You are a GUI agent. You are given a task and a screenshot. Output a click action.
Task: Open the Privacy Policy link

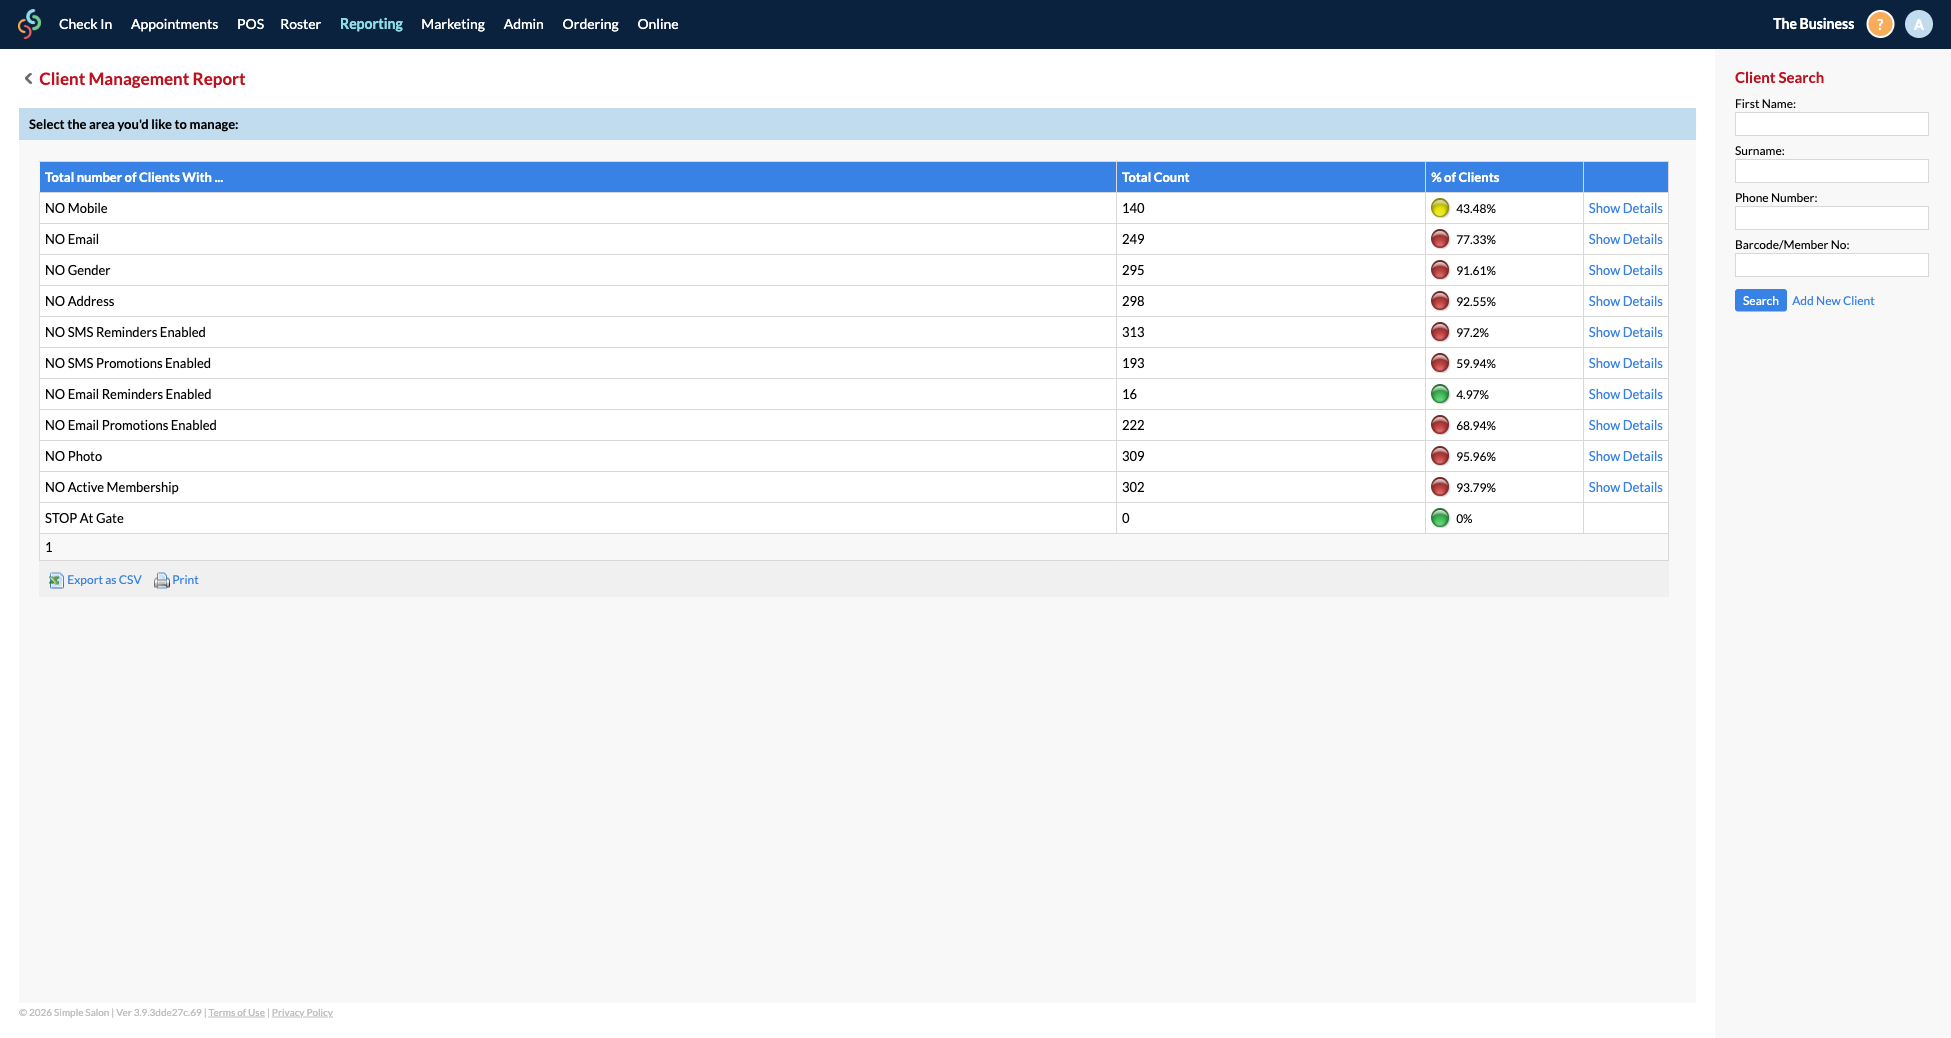pos(301,1012)
